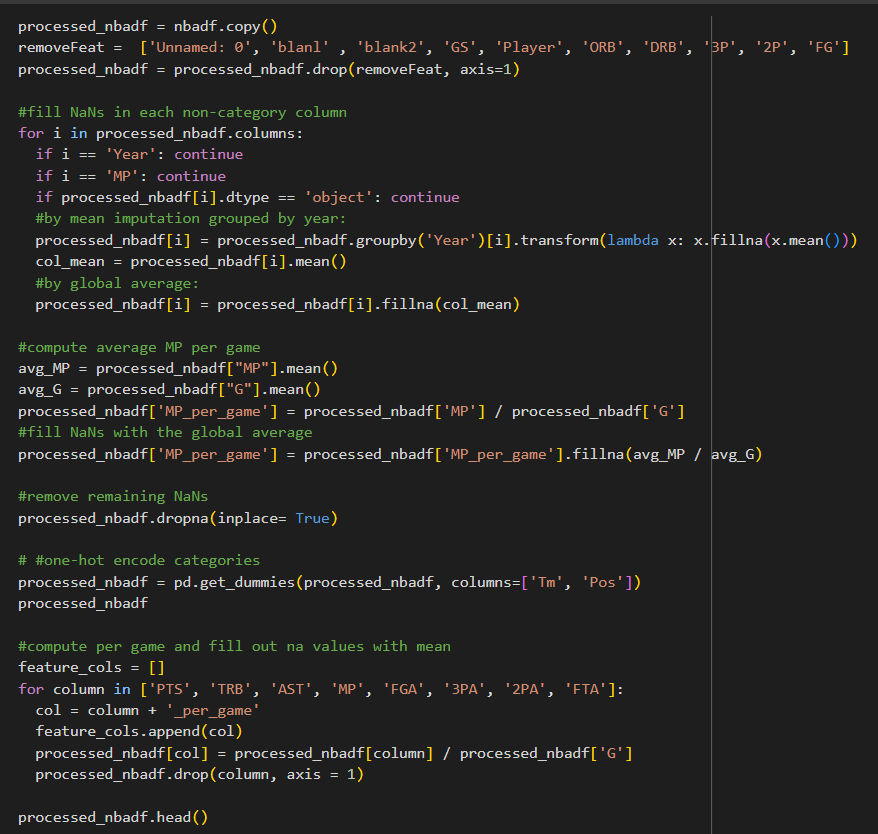
Task: Click the avg_G variable at its definition
Action: tap(40, 389)
